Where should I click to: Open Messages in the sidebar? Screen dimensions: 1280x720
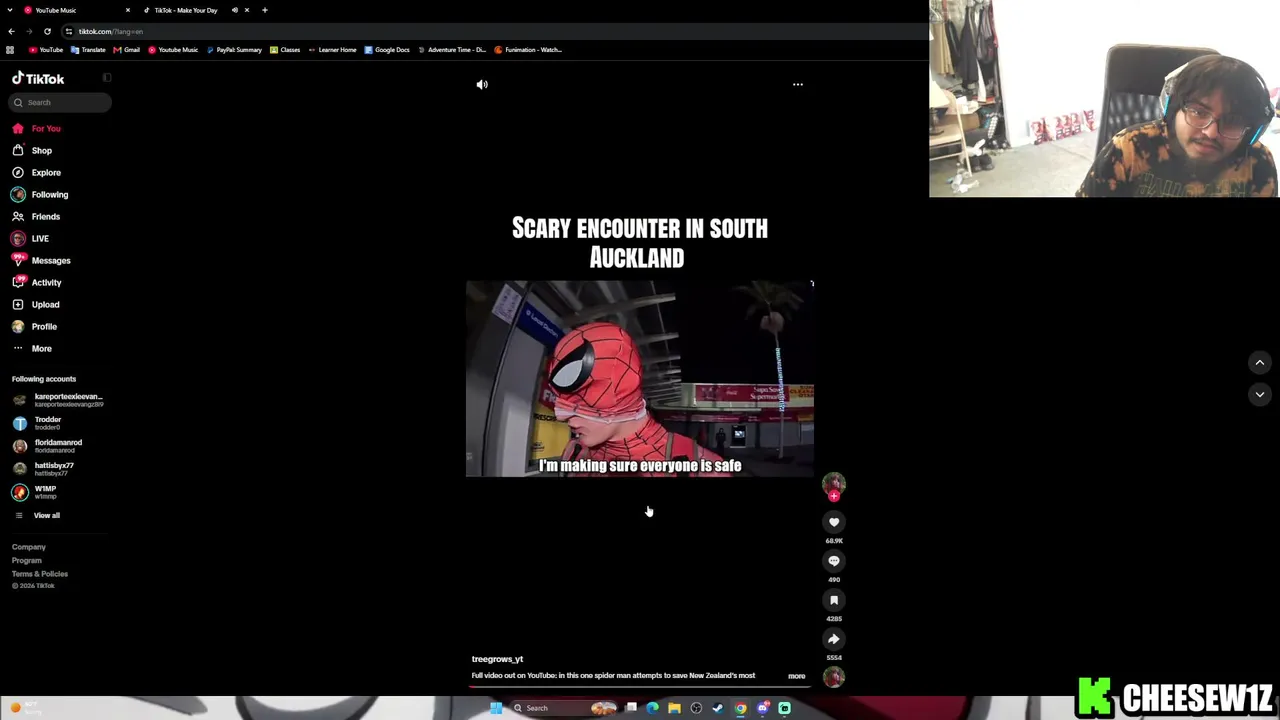41,260
